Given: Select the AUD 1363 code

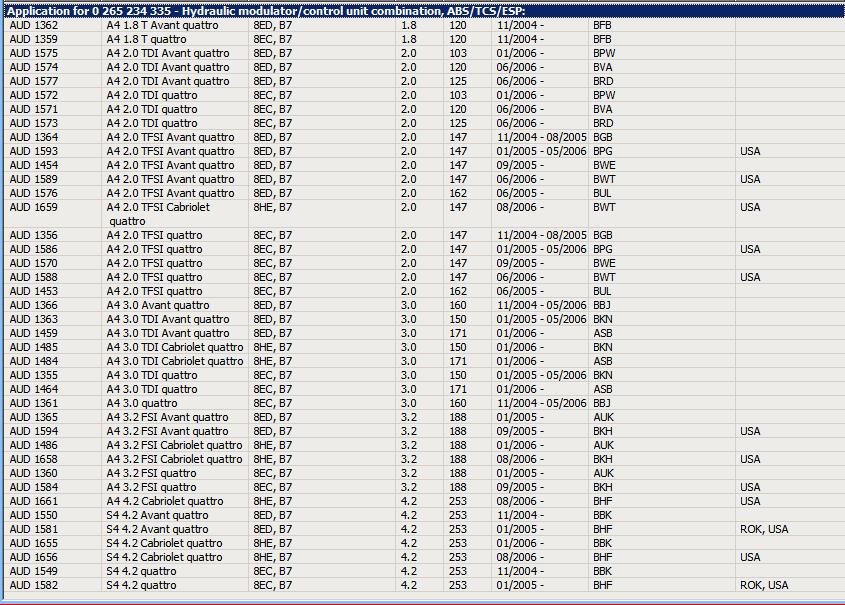Looking at the screenshot, I should (33, 319).
